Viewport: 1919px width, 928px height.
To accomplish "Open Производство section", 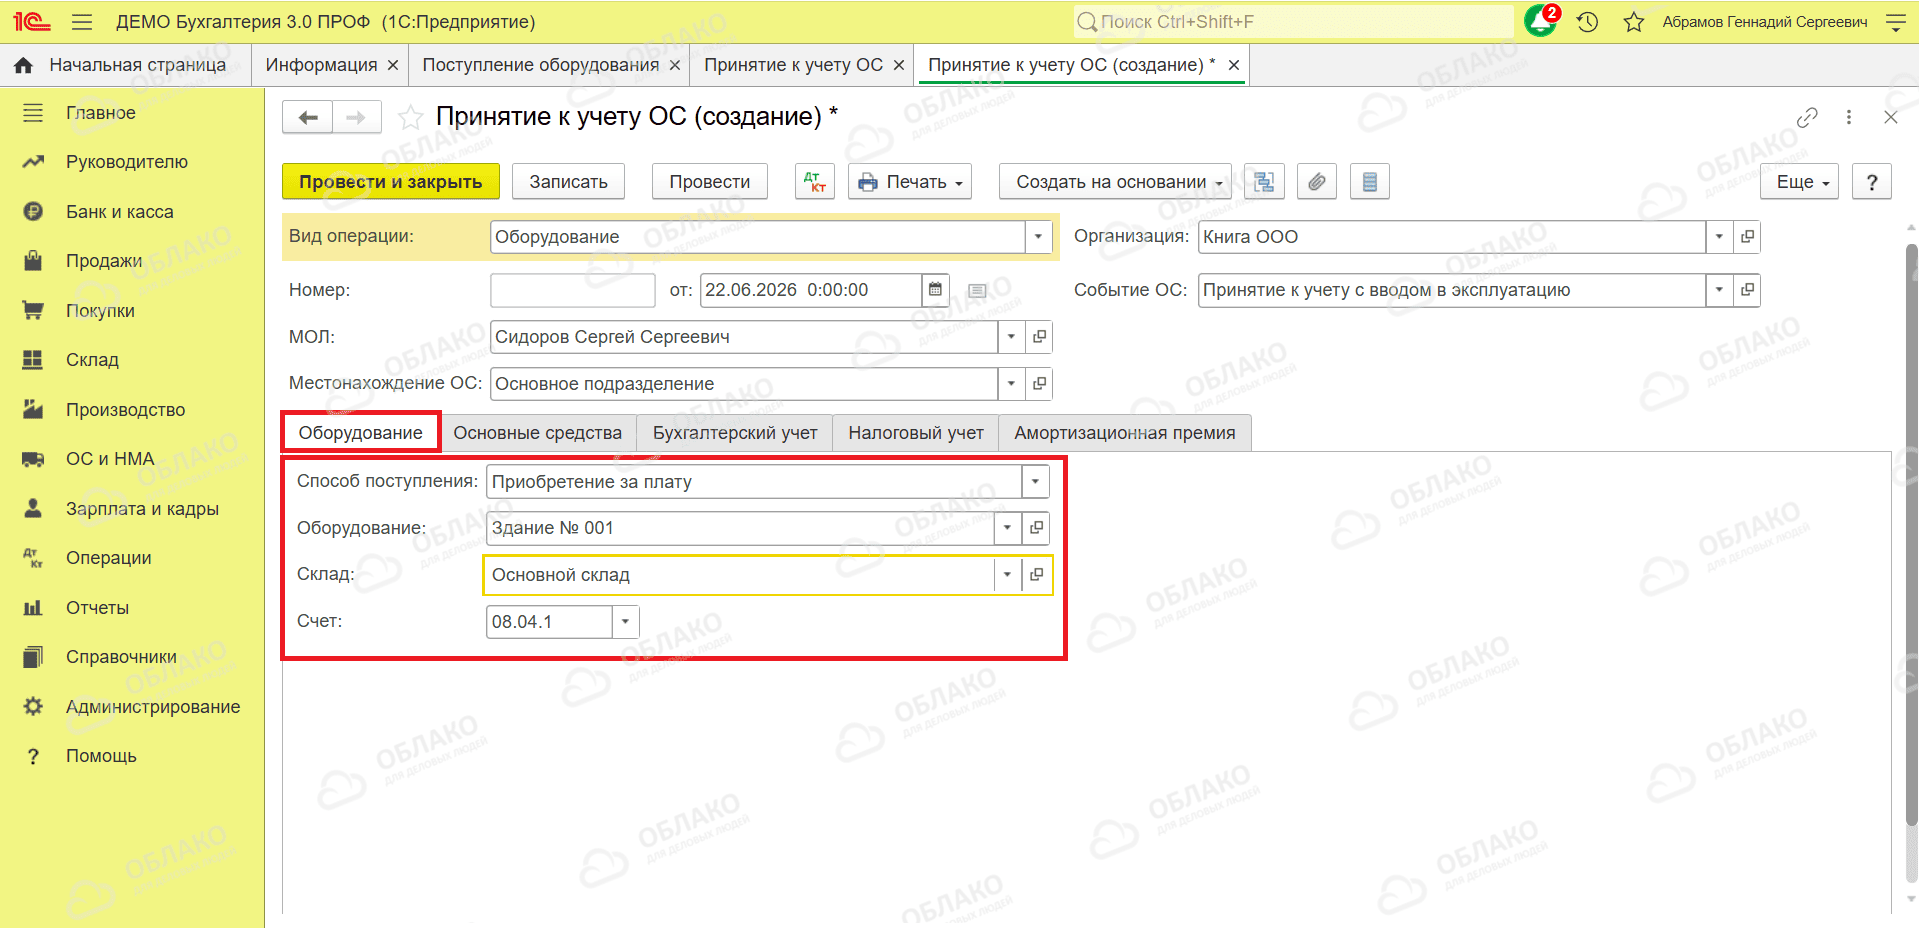I will point(125,410).
